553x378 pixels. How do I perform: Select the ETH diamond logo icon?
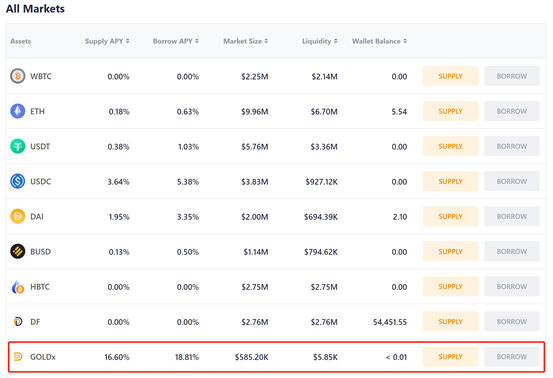tap(18, 111)
